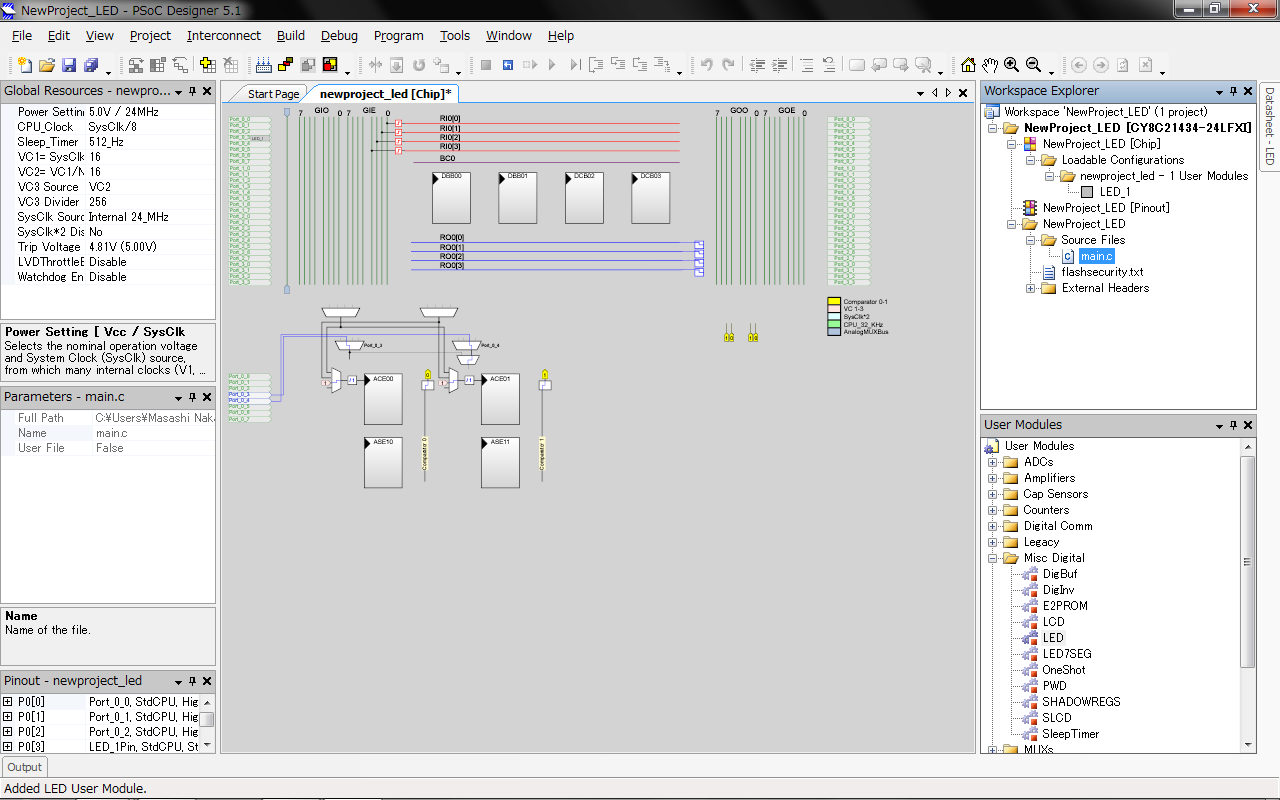
Task: Click the Redo arrow icon
Action: (729, 65)
